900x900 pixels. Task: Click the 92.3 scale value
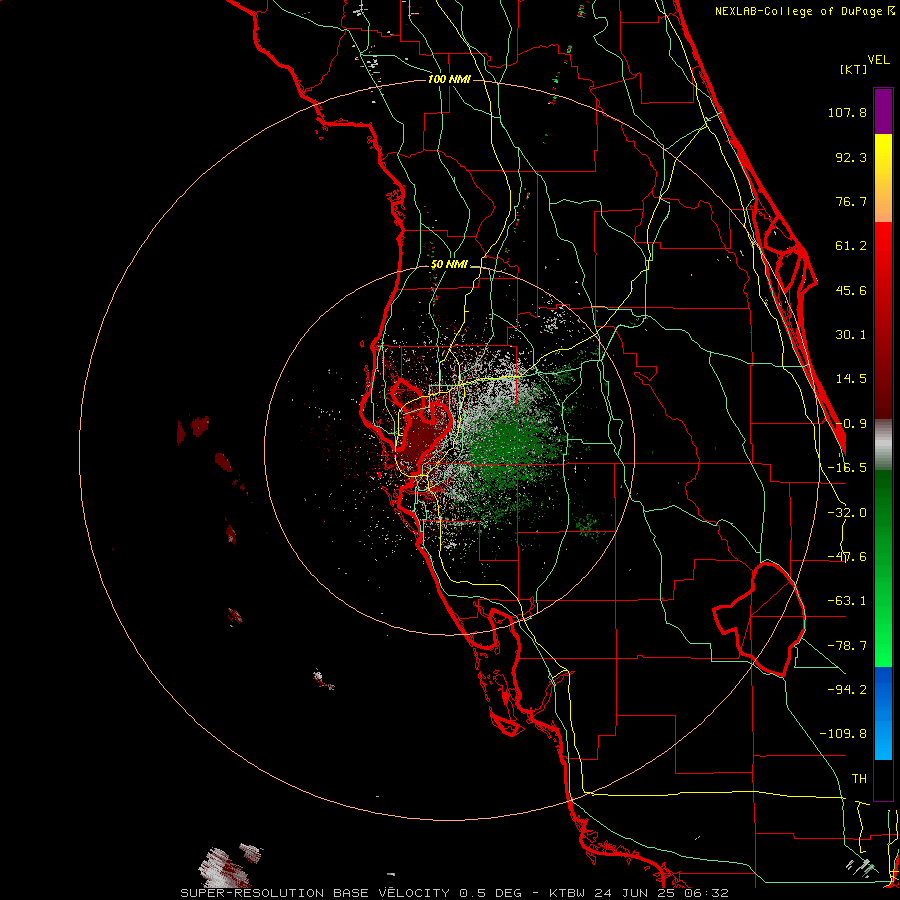click(851, 157)
